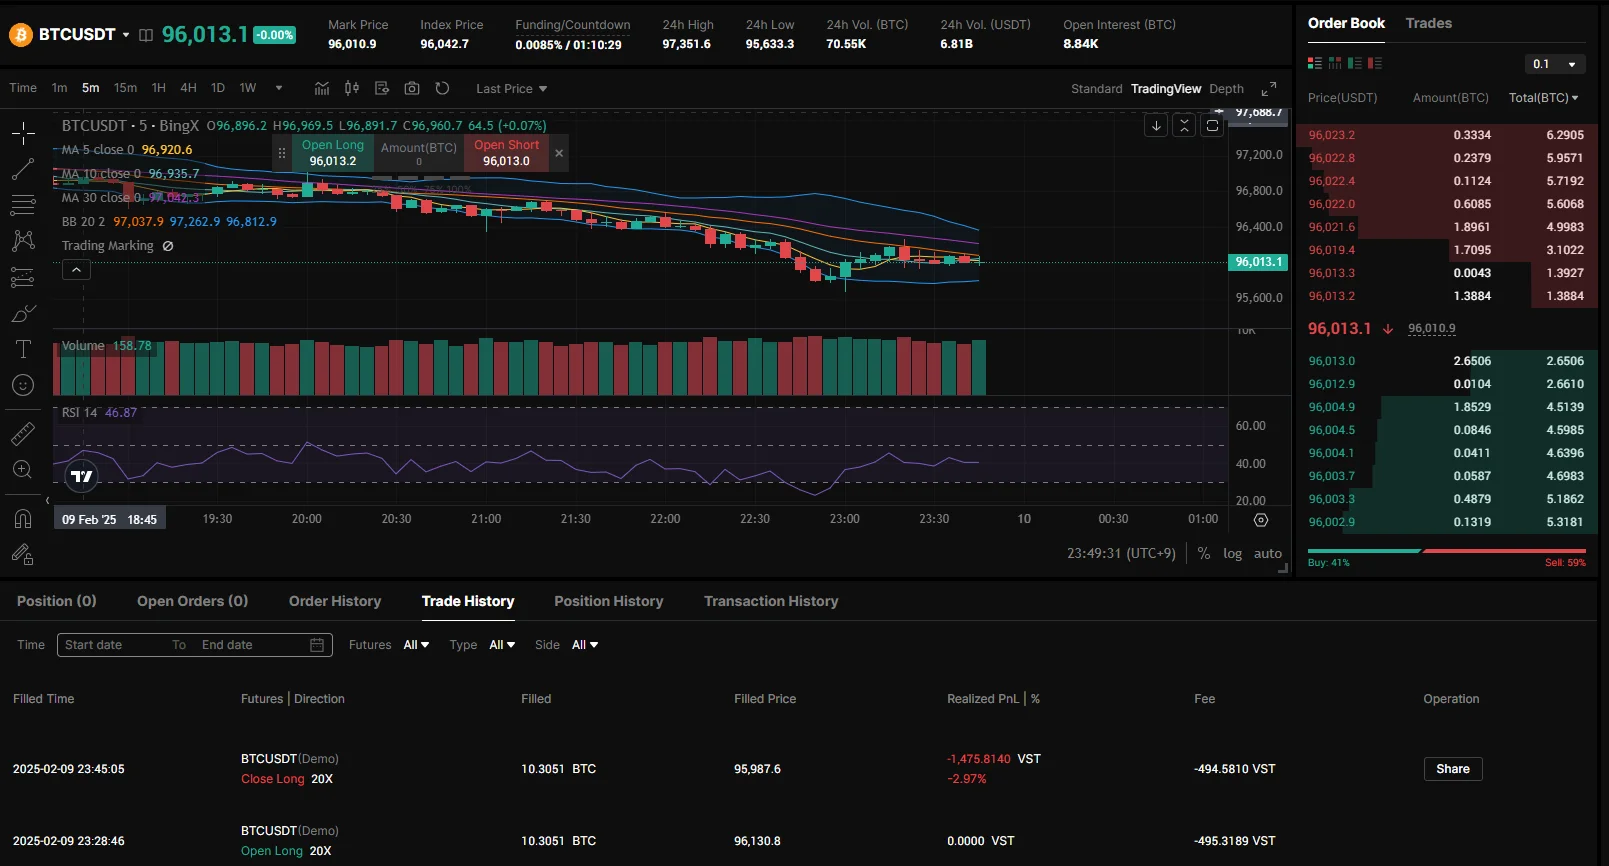Select the text annotation tool
This screenshot has height=866, width=1609.
[23, 349]
